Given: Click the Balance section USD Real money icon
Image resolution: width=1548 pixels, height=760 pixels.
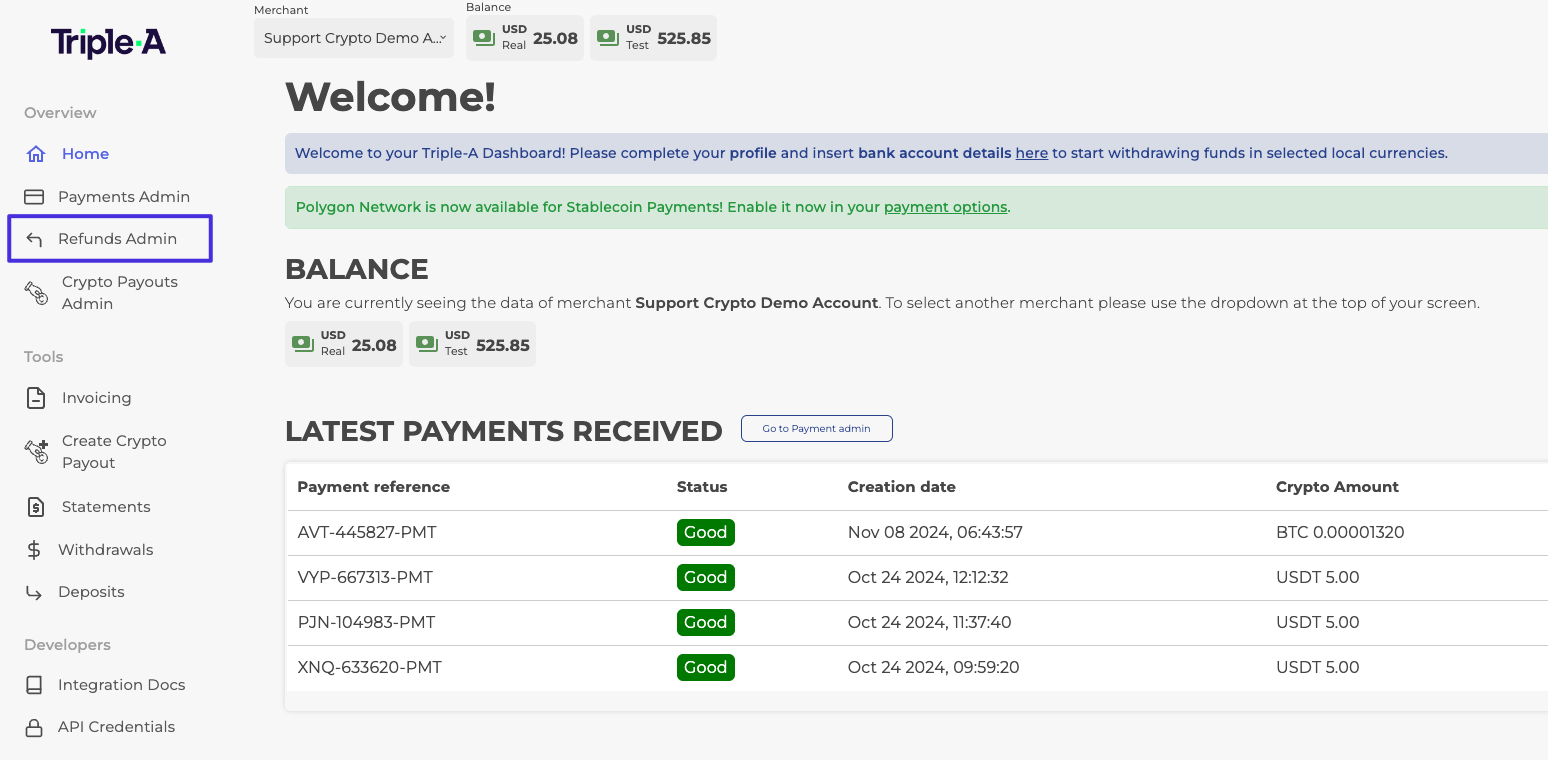Looking at the screenshot, I should pyautogui.click(x=303, y=344).
